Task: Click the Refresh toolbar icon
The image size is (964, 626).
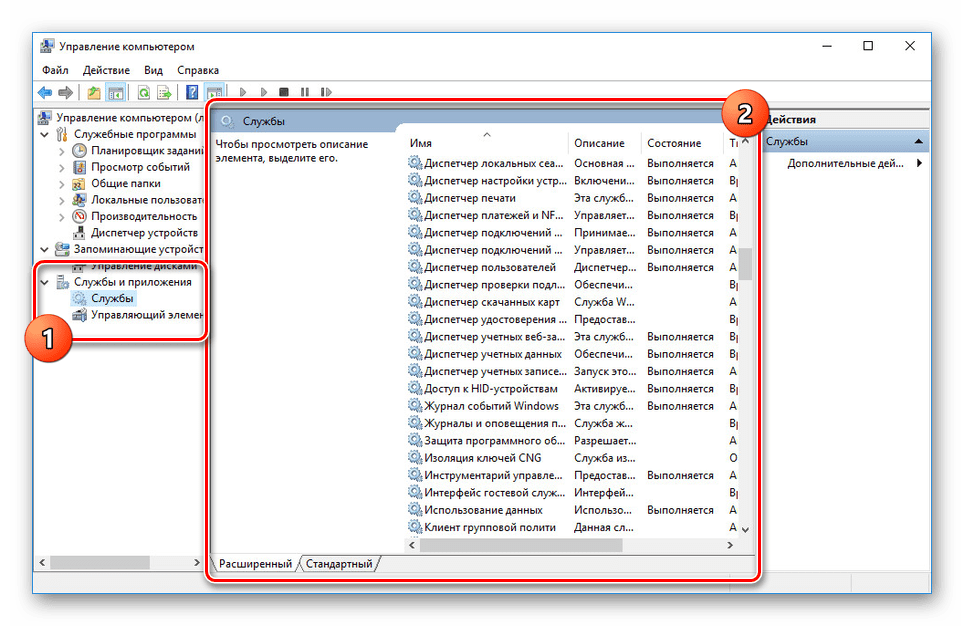Action: coord(144,92)
